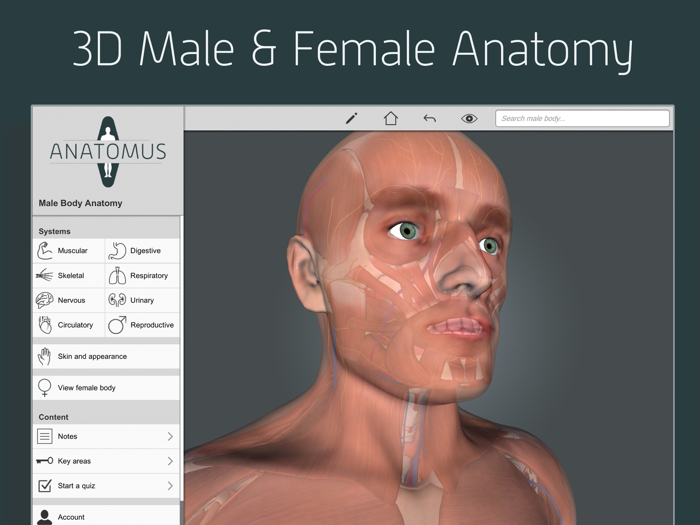Click the Search male body field
The image size is (700, 525).
[x=582, y=118]
